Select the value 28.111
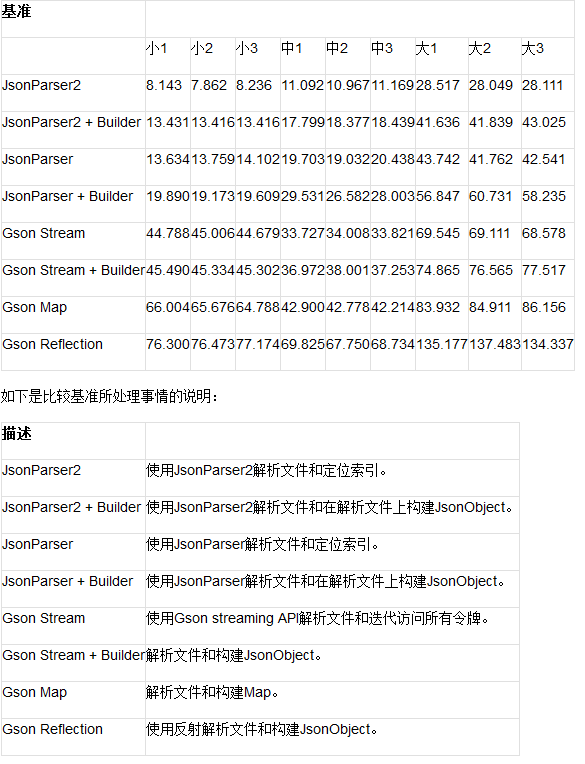Viewport: 585px width, 764px height. click(x=543, y=85)
